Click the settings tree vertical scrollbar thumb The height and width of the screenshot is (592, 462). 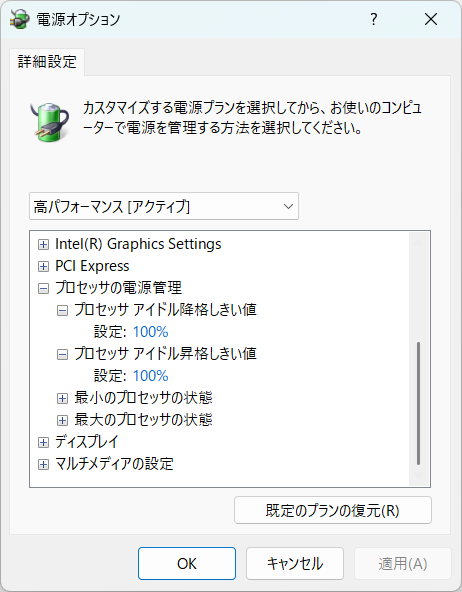[418, 403]
